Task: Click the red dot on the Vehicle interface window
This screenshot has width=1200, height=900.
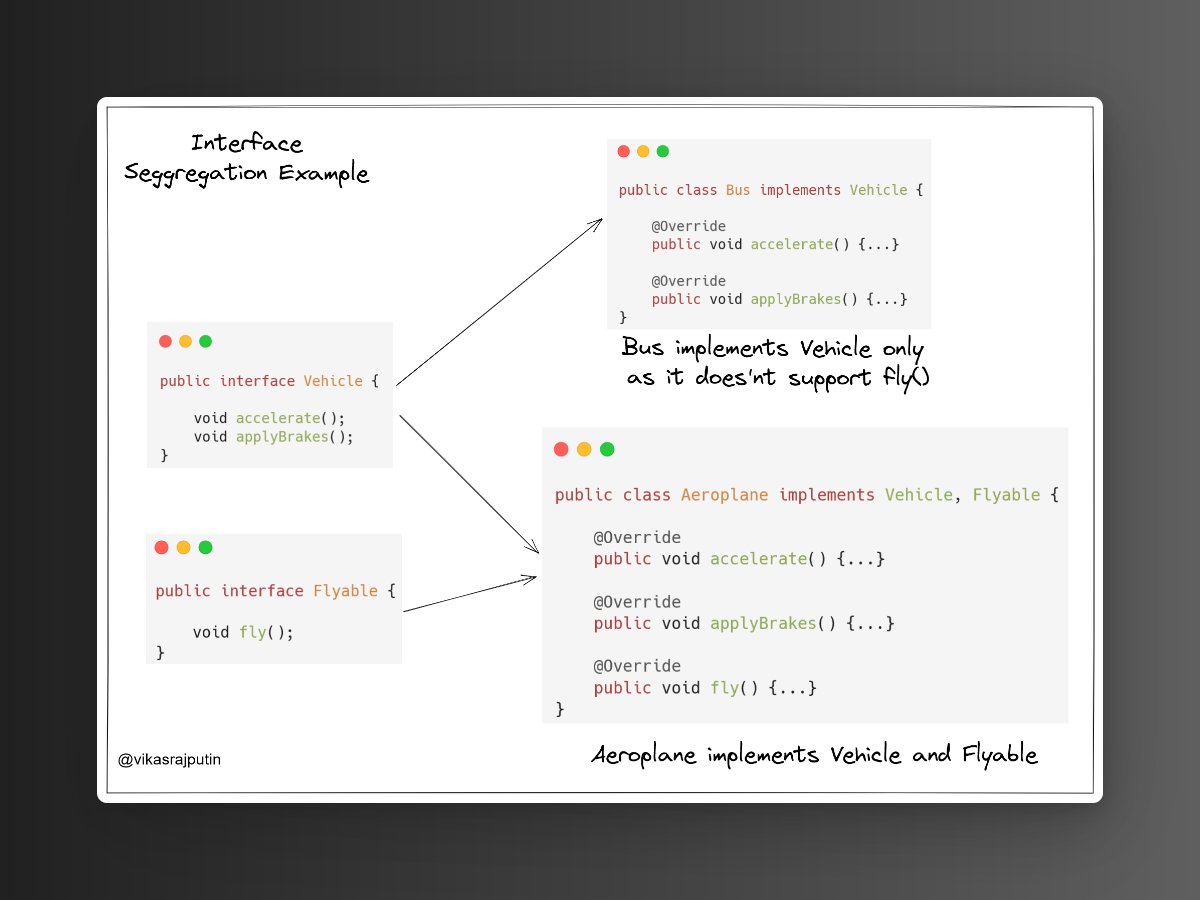Action: click(x=165, y=341)
